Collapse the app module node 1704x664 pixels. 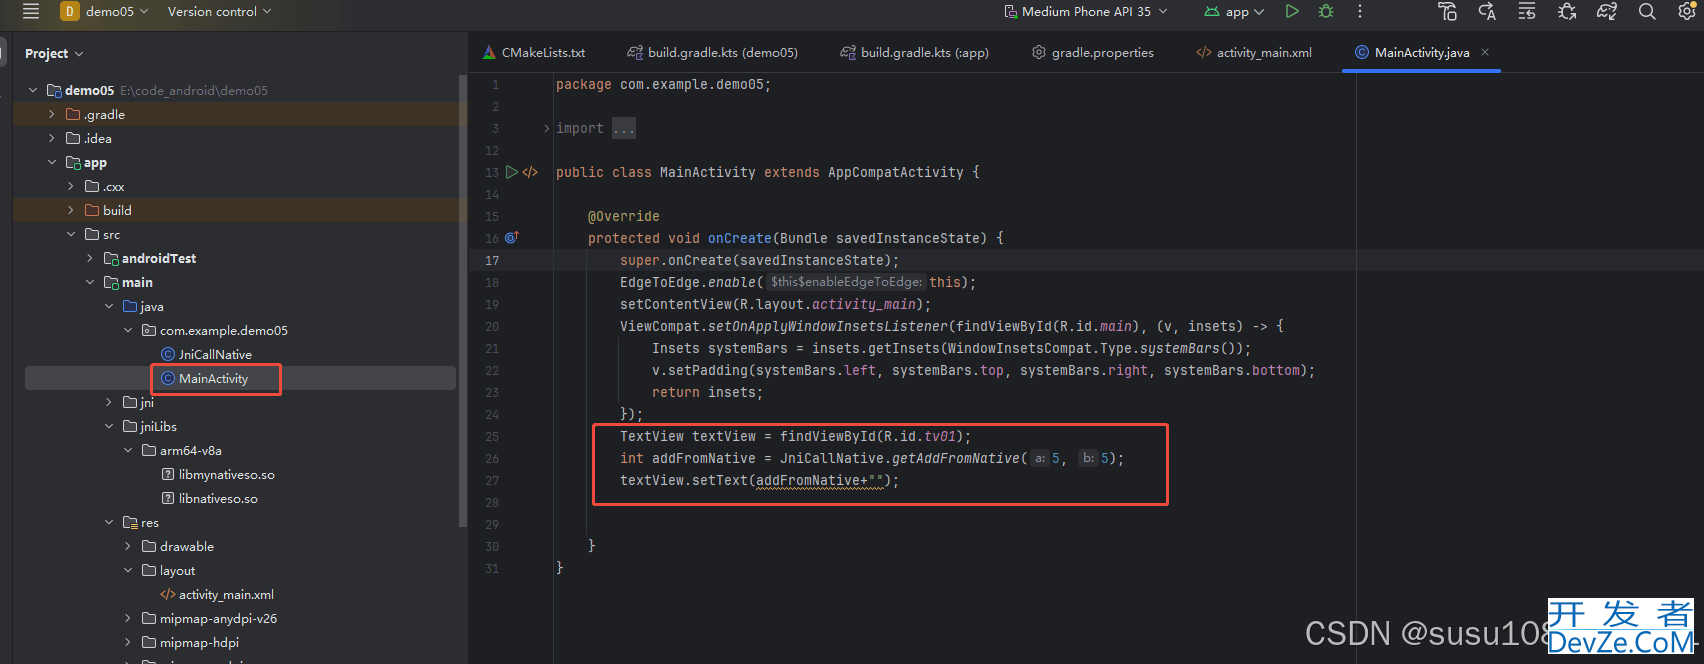(x=52, y=162)
